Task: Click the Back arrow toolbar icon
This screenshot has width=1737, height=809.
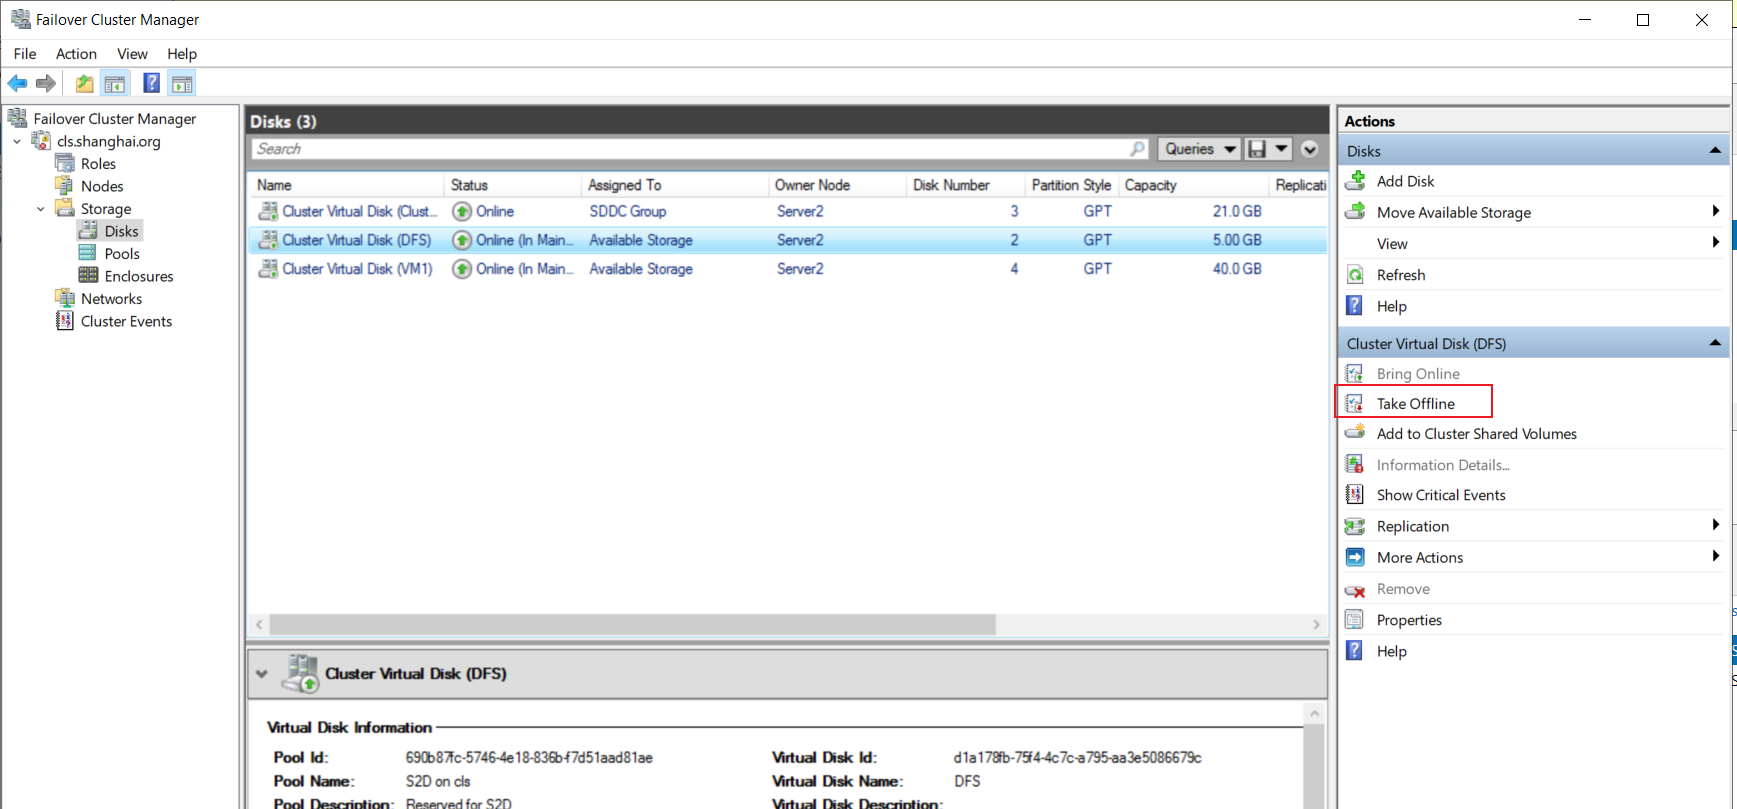Action: 18,84
